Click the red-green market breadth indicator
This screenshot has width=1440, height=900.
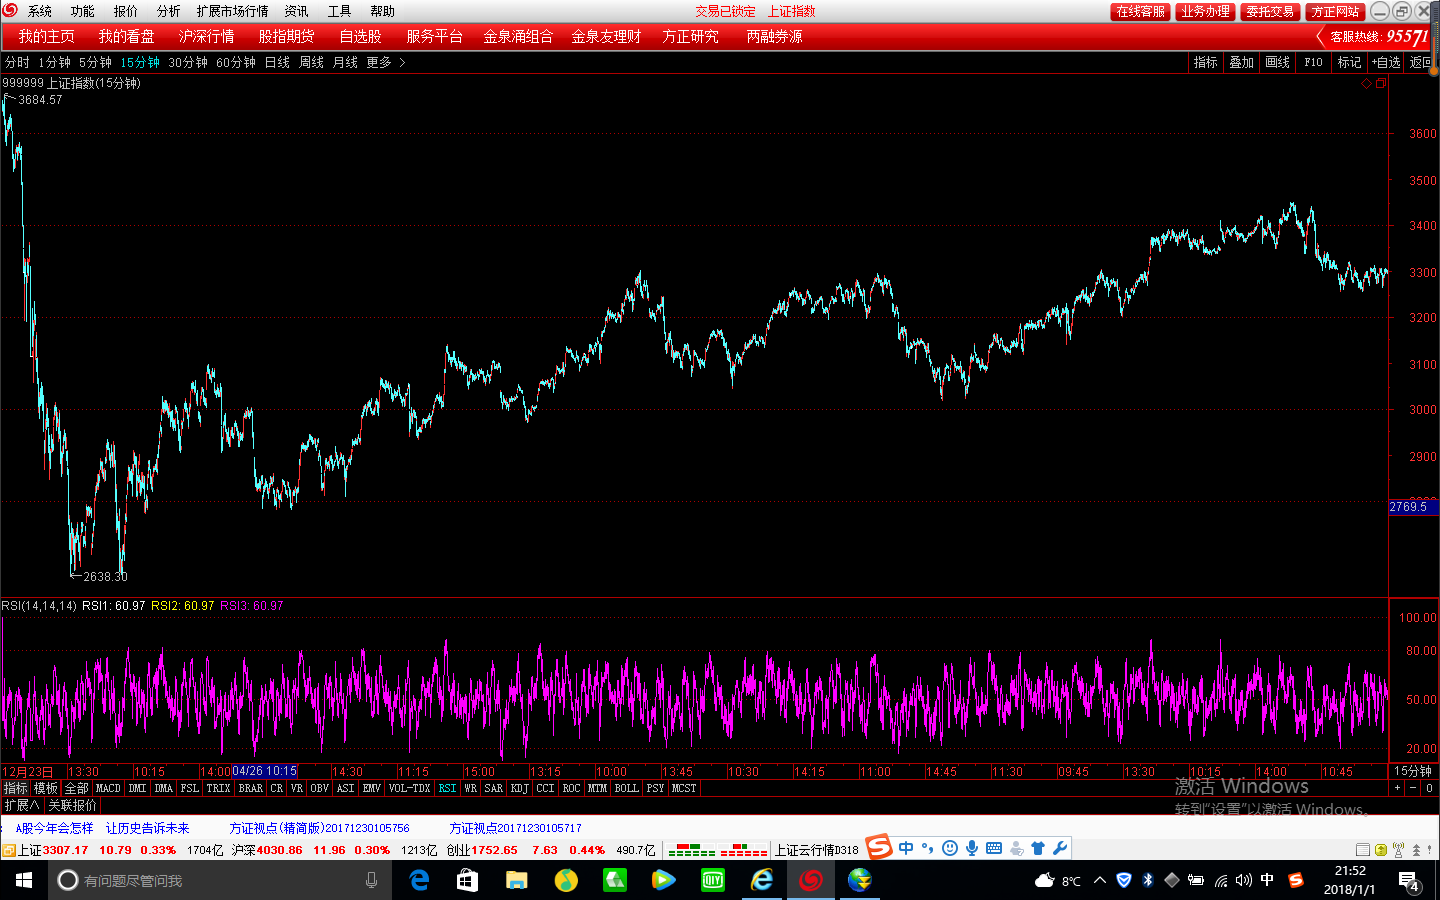[x=718, y=850]
